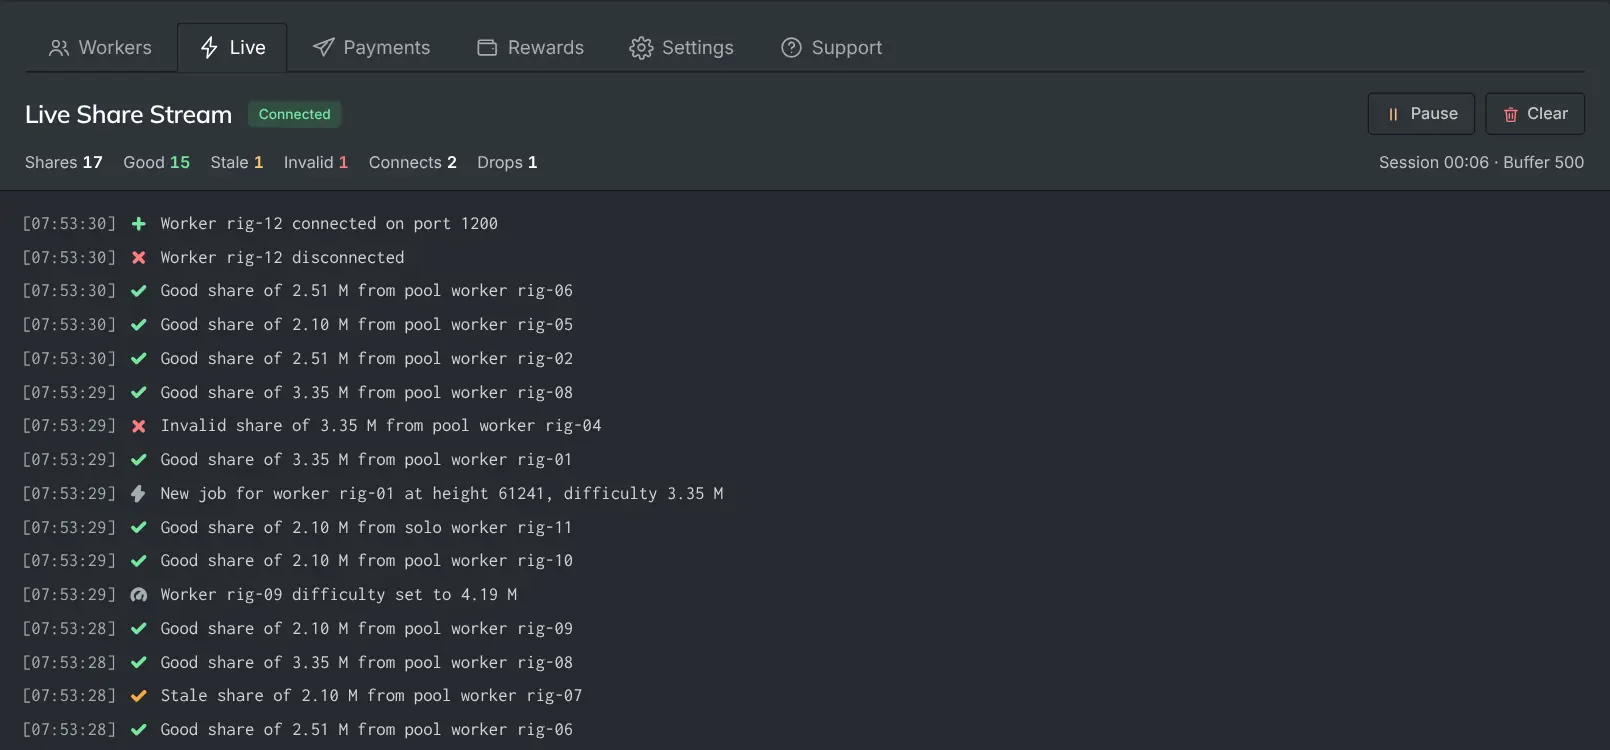Click the question mark icon on Support tab
1610x750 pixels.
coord(791,48)
